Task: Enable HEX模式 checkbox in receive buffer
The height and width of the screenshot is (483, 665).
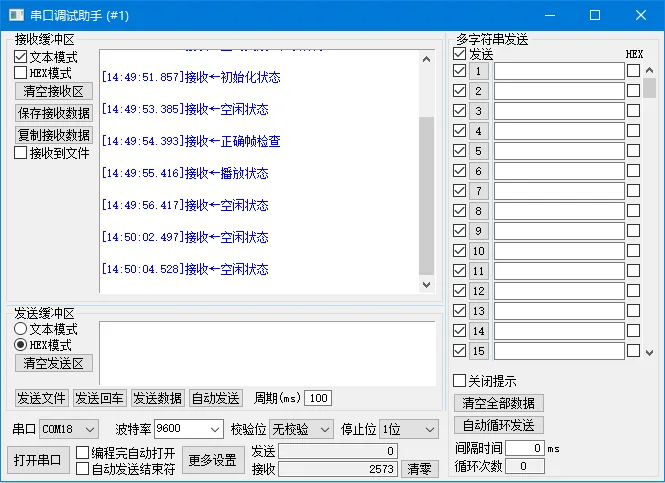Action: tap(21, 73)
